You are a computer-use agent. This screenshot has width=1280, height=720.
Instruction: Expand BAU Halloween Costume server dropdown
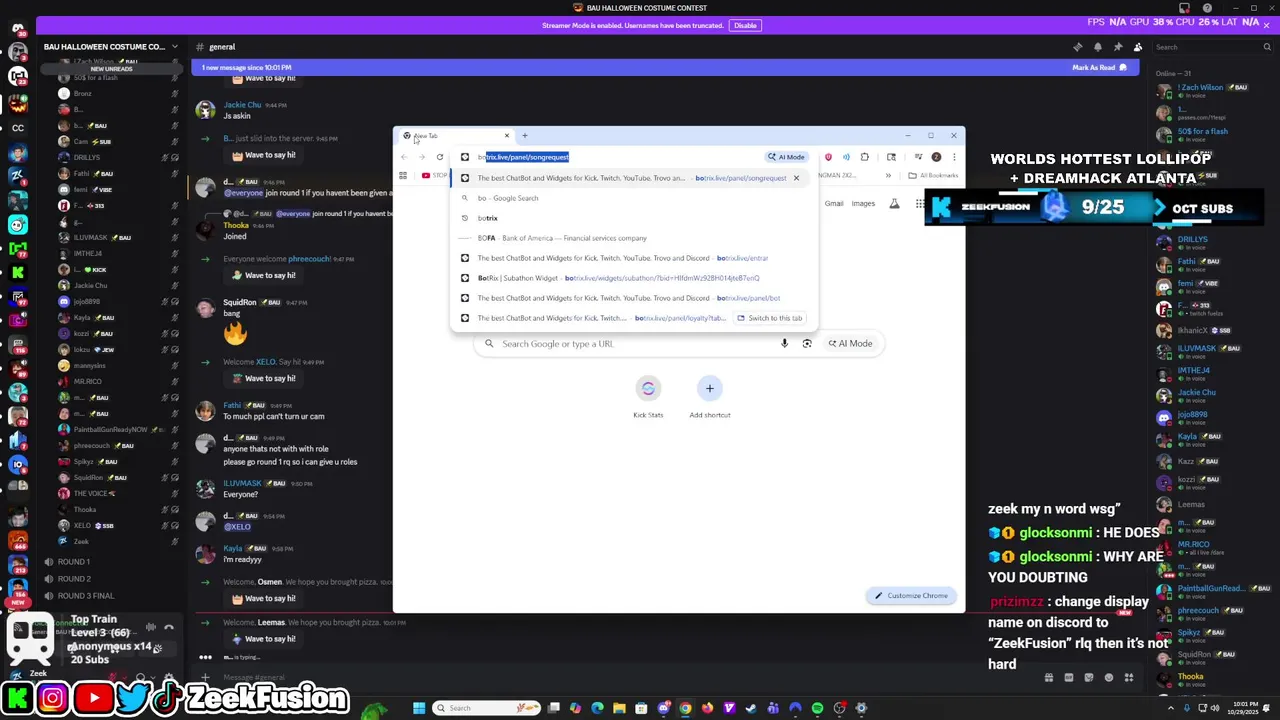[x=174, y=47]
